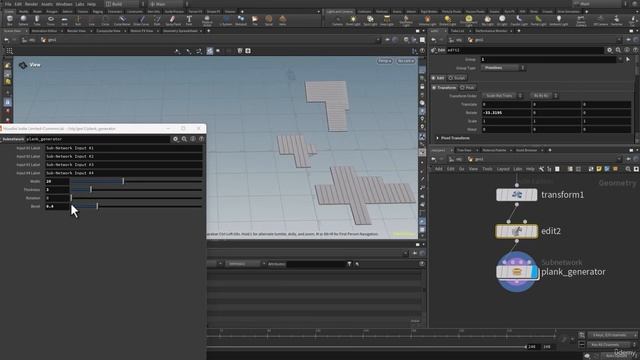Viewport: 640px width, 360px height.
Task: Open the File menu
Action: click(8, 4)
